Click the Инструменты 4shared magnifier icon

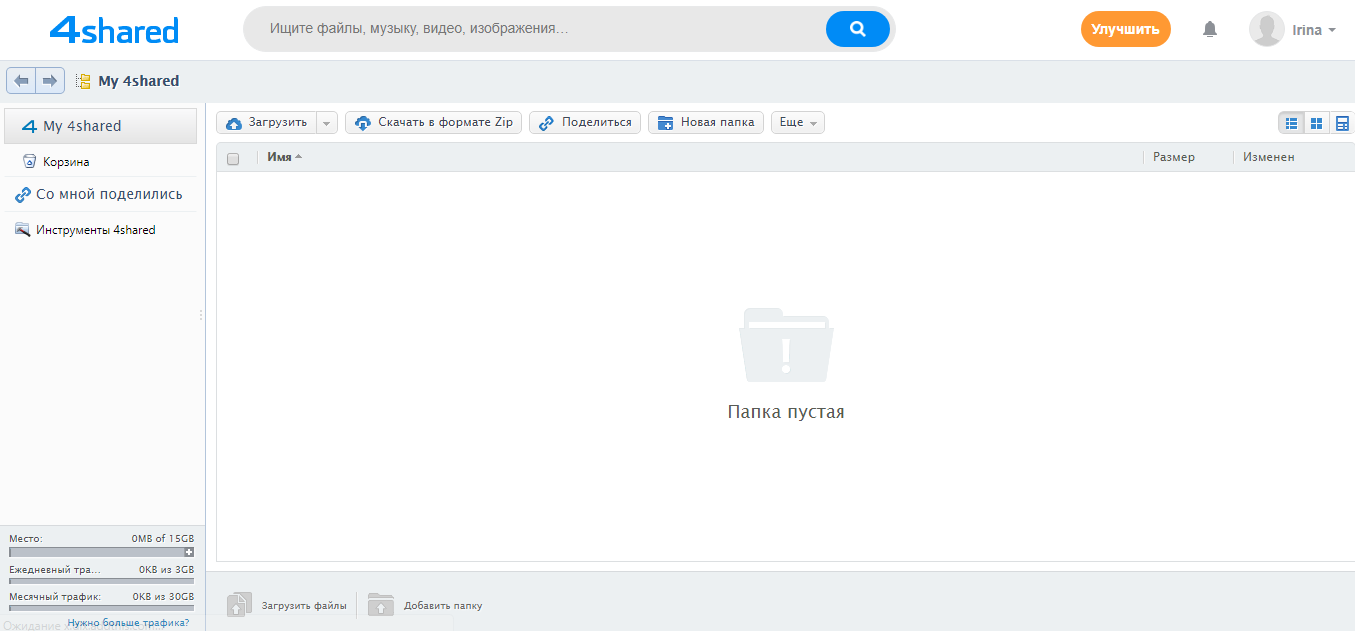(x=21, y=229)
